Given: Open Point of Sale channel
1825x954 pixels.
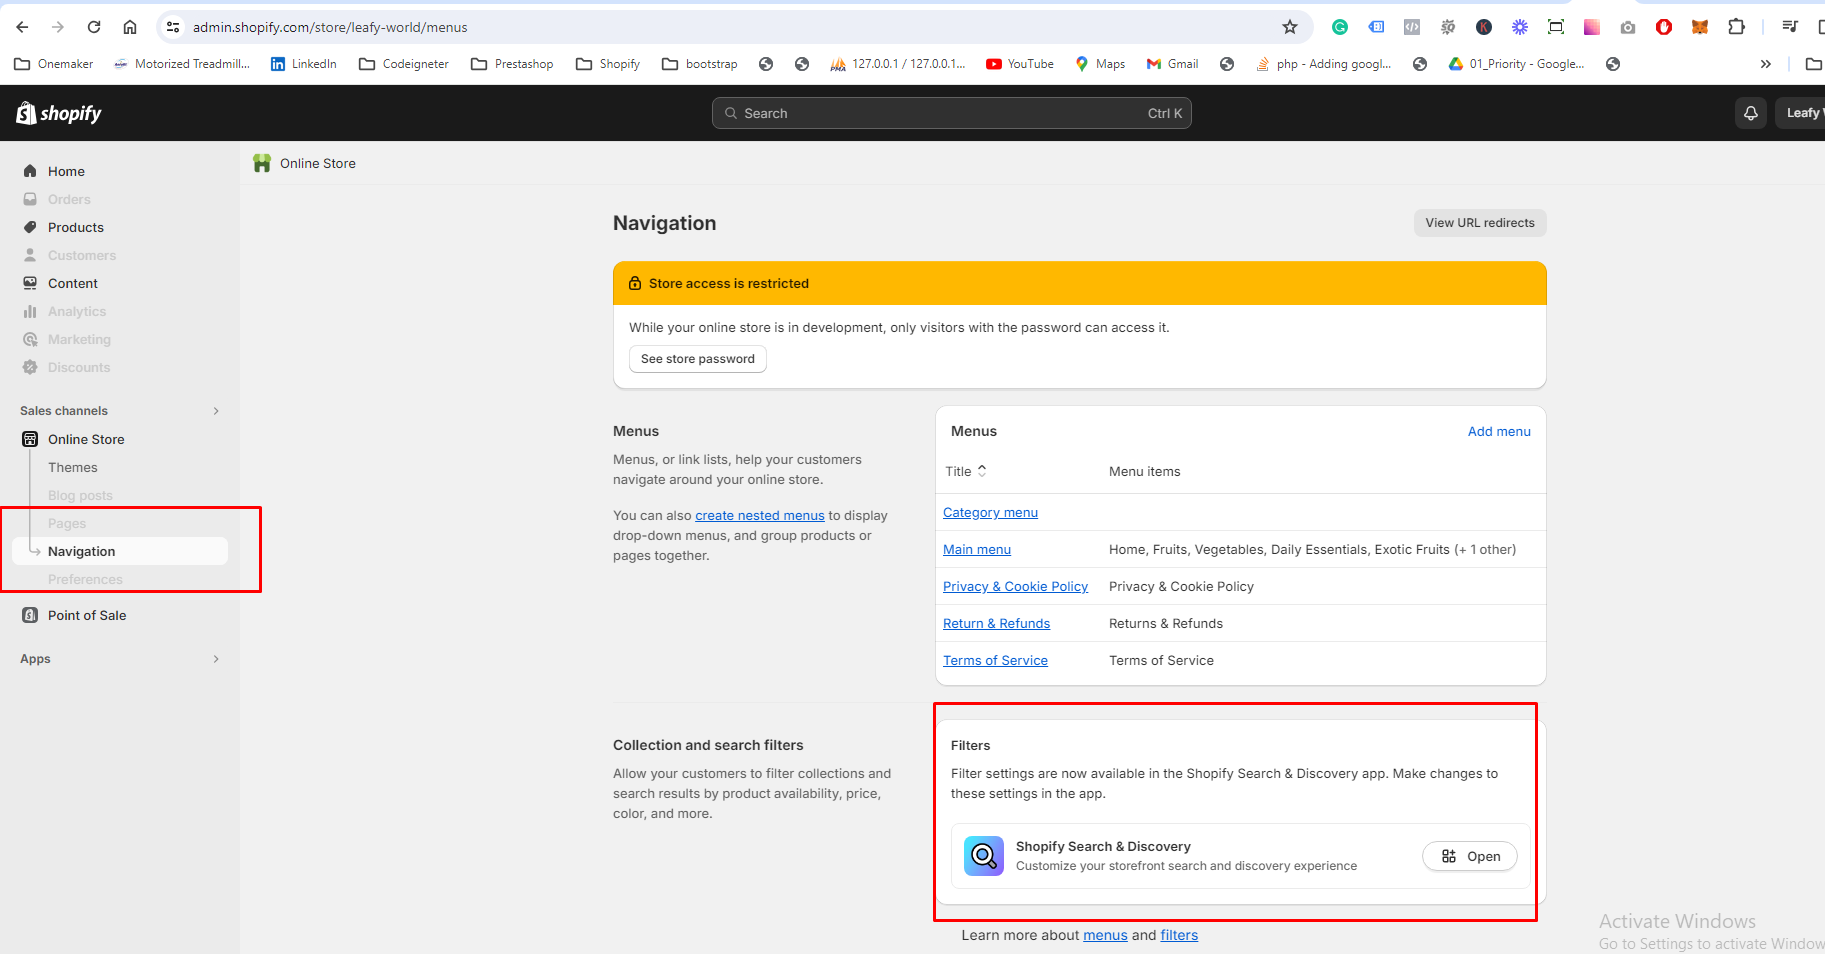Looking at the screenshot, I should click(87, 615).
